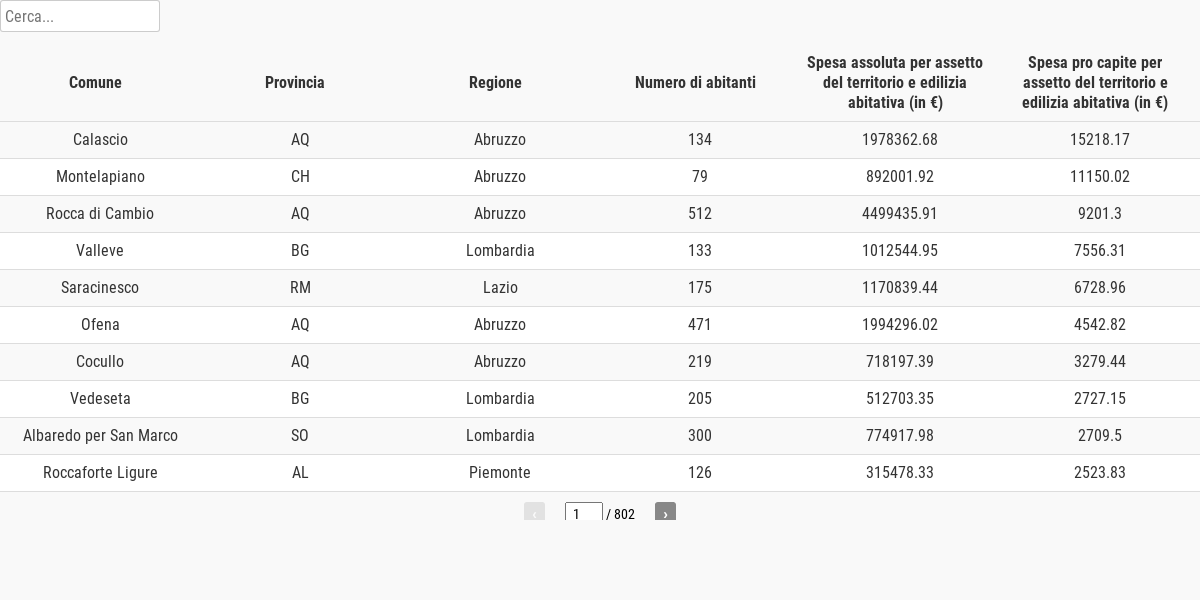Click the Albaredo per San Marco cell
This screenshot has height=600, width=1200.
coord(100,436)
